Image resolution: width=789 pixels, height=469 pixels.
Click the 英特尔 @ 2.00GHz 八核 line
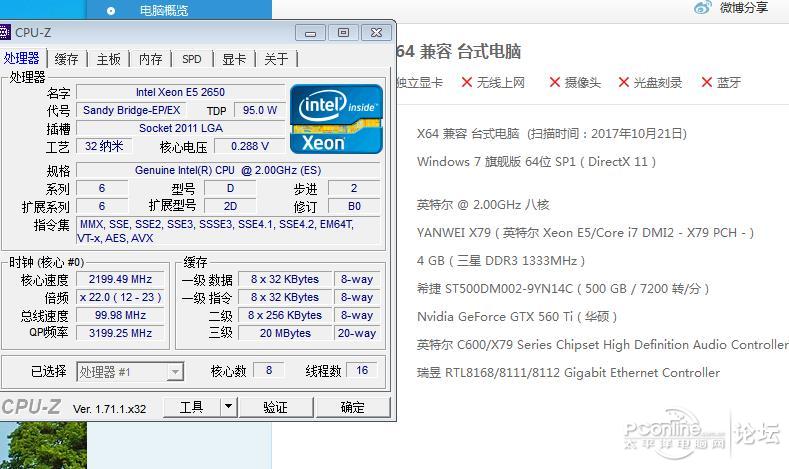483,205
